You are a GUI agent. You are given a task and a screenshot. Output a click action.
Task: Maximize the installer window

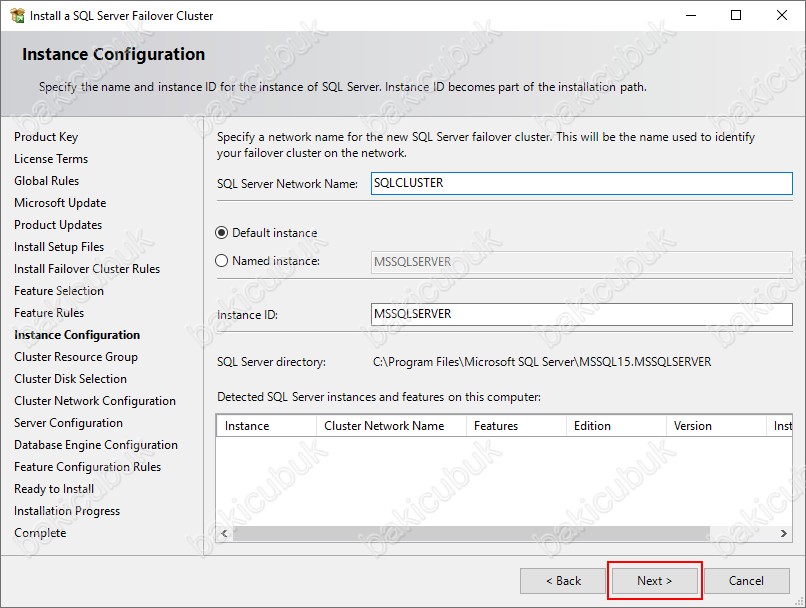point(736,15)
